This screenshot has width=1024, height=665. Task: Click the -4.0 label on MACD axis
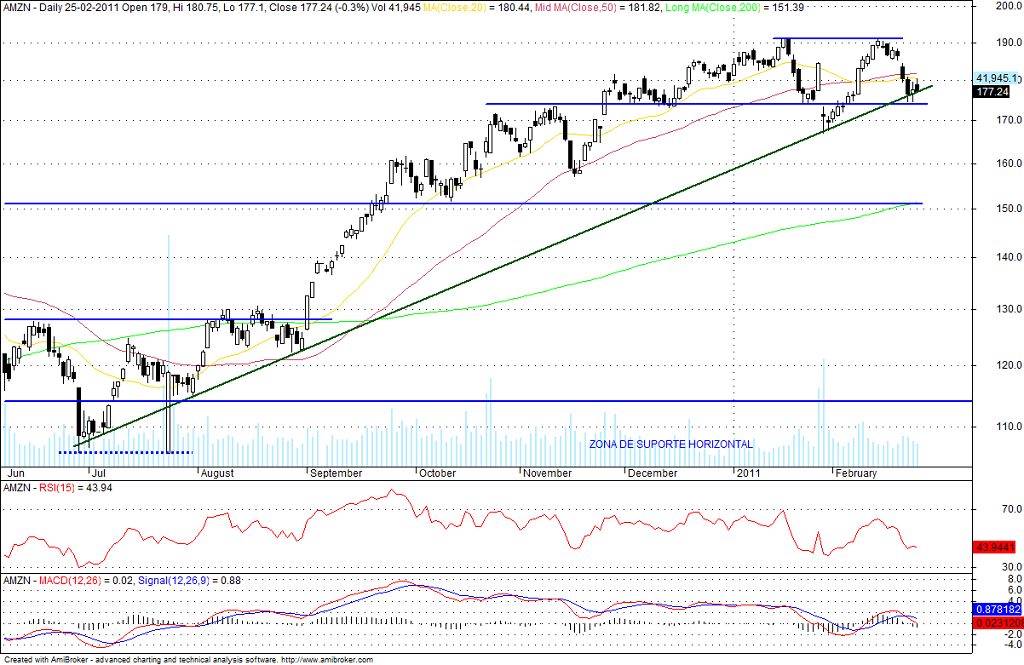1013,645
